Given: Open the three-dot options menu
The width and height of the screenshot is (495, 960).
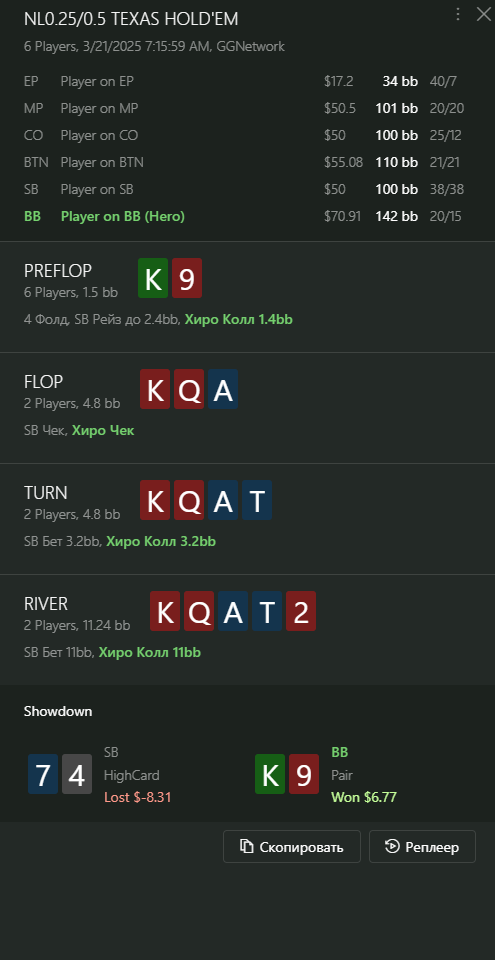Looking at the screenshot, I should pos(458,15).
